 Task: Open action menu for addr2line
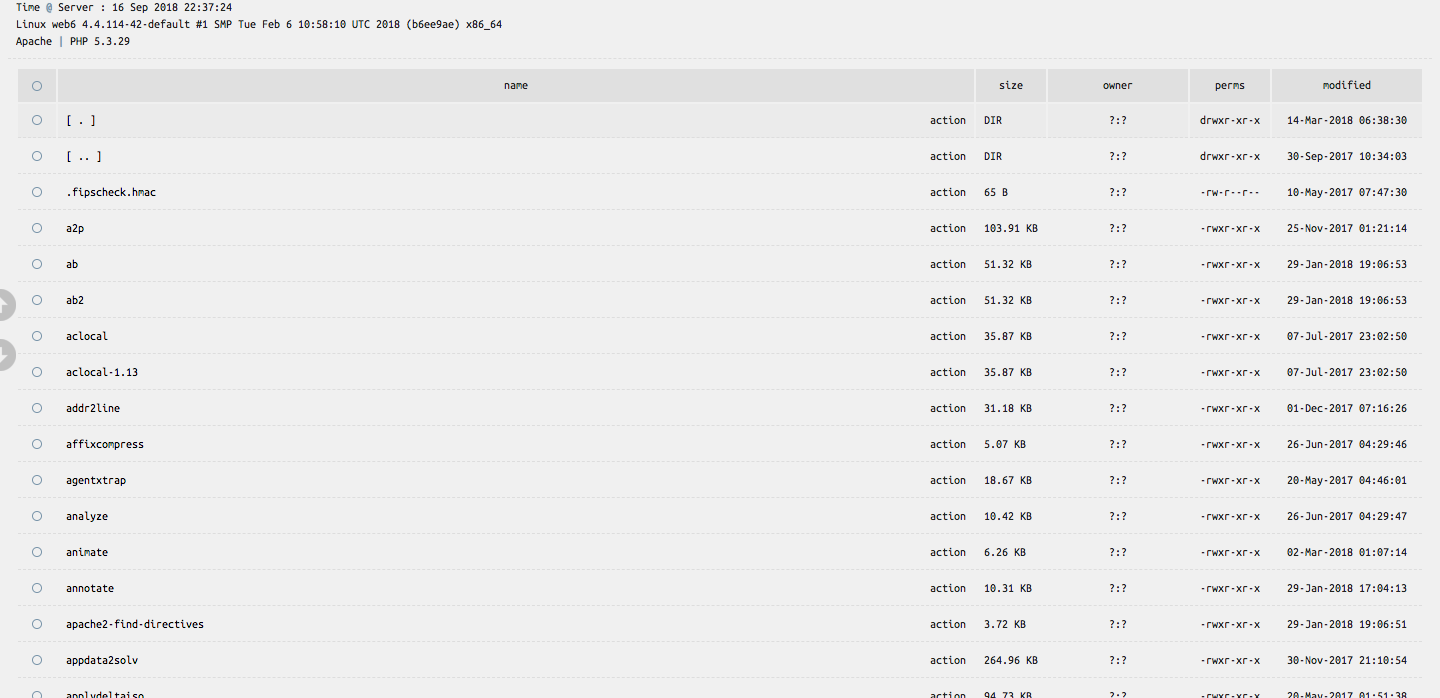point(948,408)
